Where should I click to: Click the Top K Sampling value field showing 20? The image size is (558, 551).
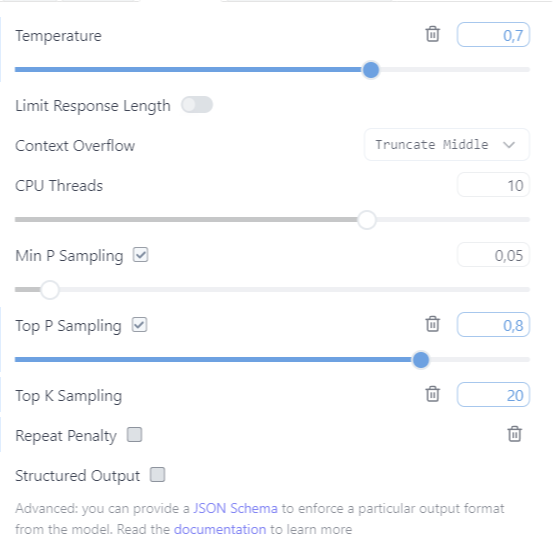click(x=493, y=395)
